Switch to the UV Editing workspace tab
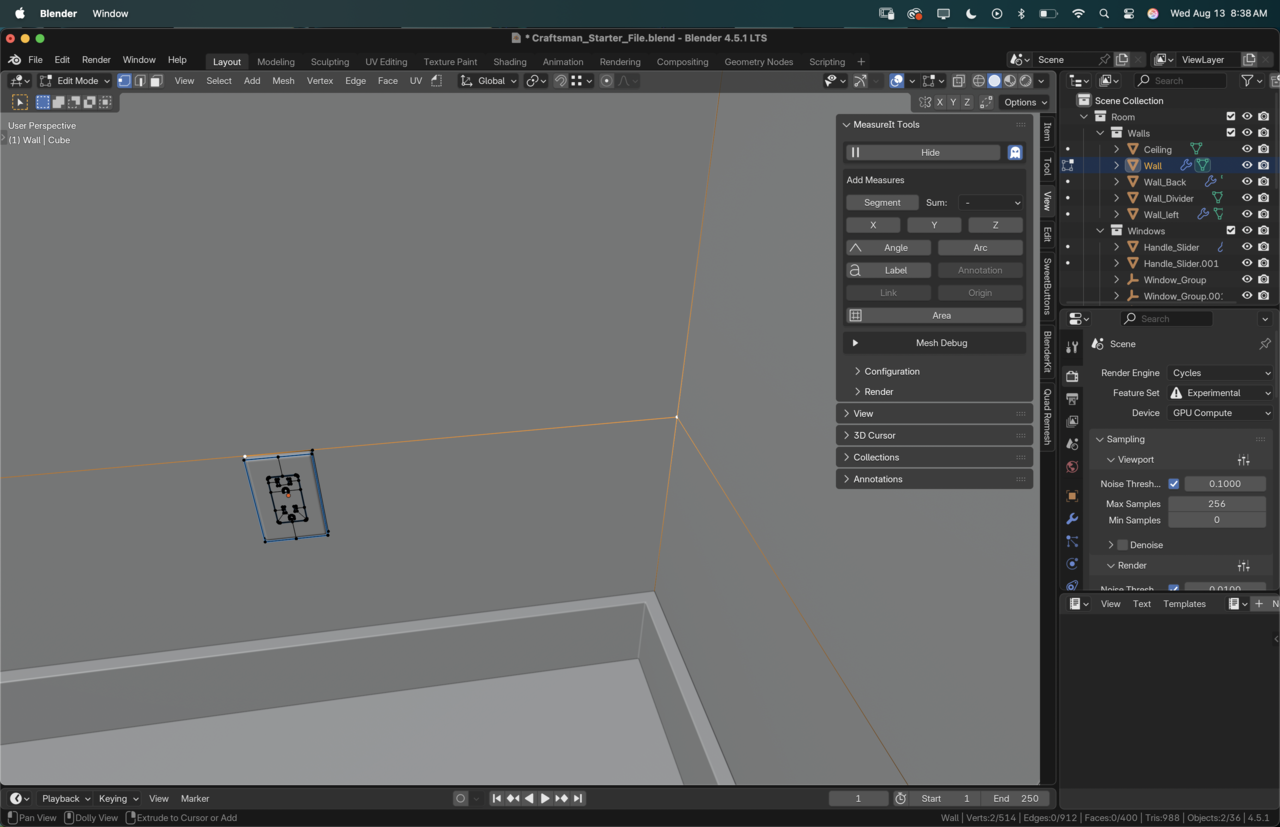This screenshot has width=1280, height=827. pyautogui.click(x=386, y=62)
